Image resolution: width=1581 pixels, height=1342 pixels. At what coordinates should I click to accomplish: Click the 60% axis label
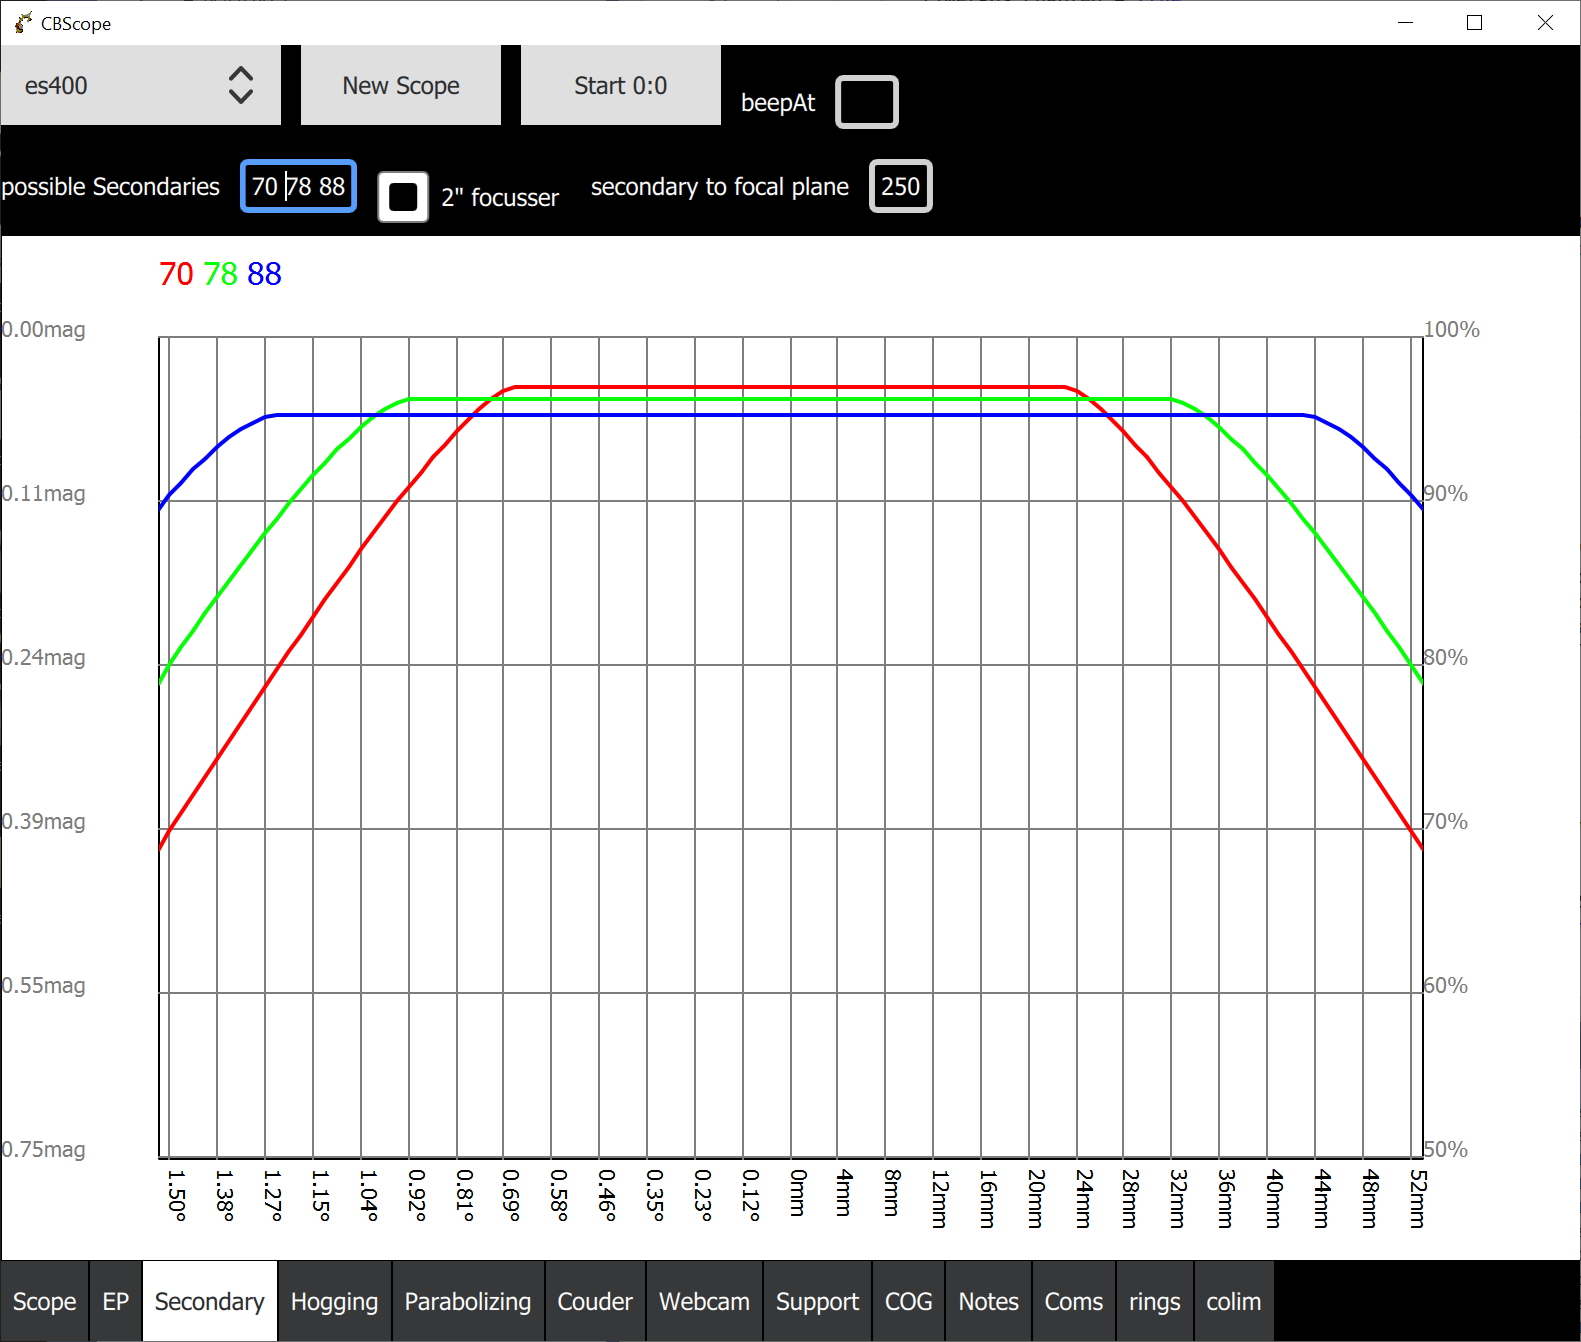[x=1446, y=985]
